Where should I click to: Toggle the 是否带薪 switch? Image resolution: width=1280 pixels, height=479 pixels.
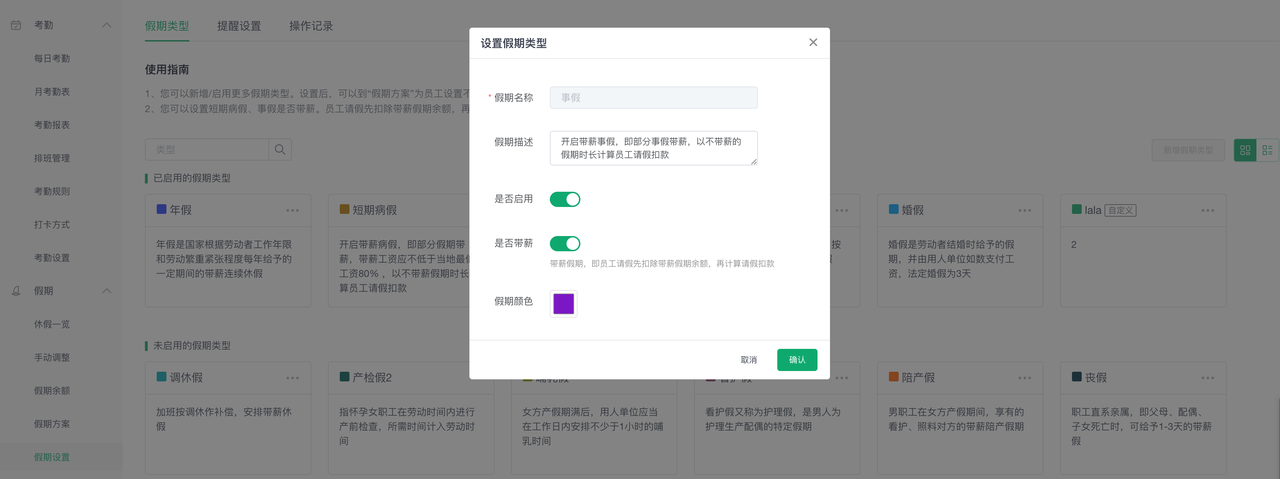pyautogui.click(x=565, y=243)
